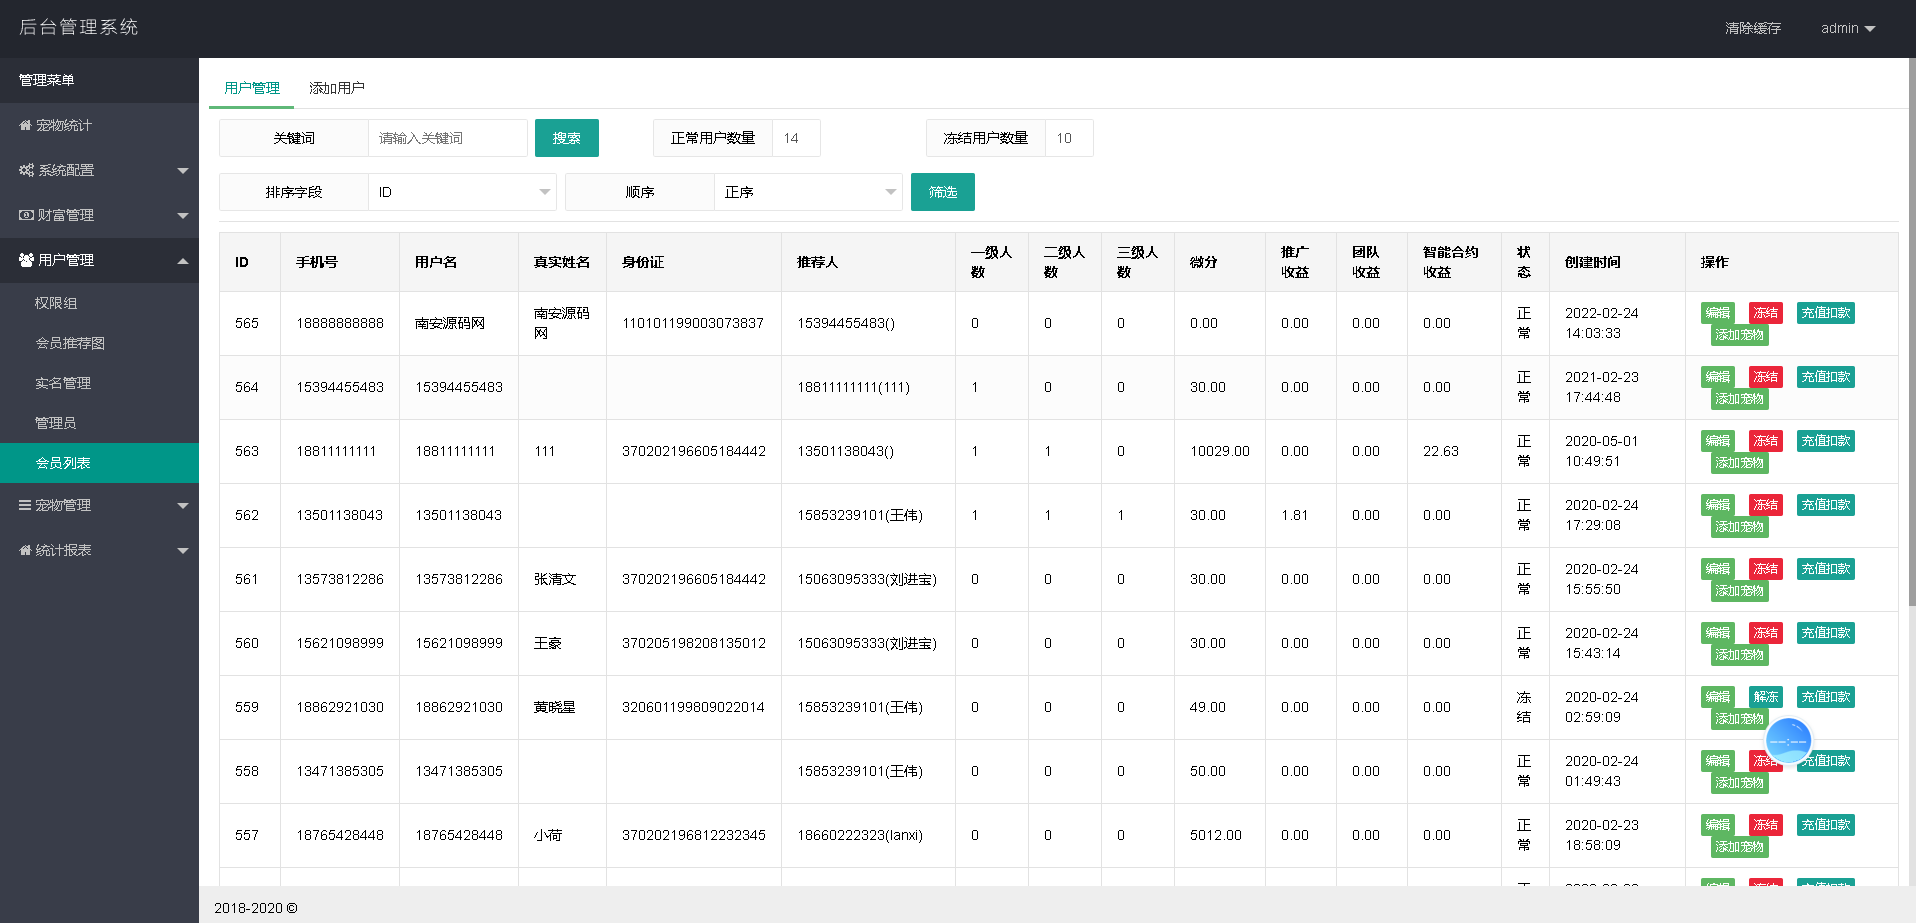Click the gears icon beside 系统配置
Viewport: 1916px width, 923px height.
pyautogui.click(x=26, y=171)
